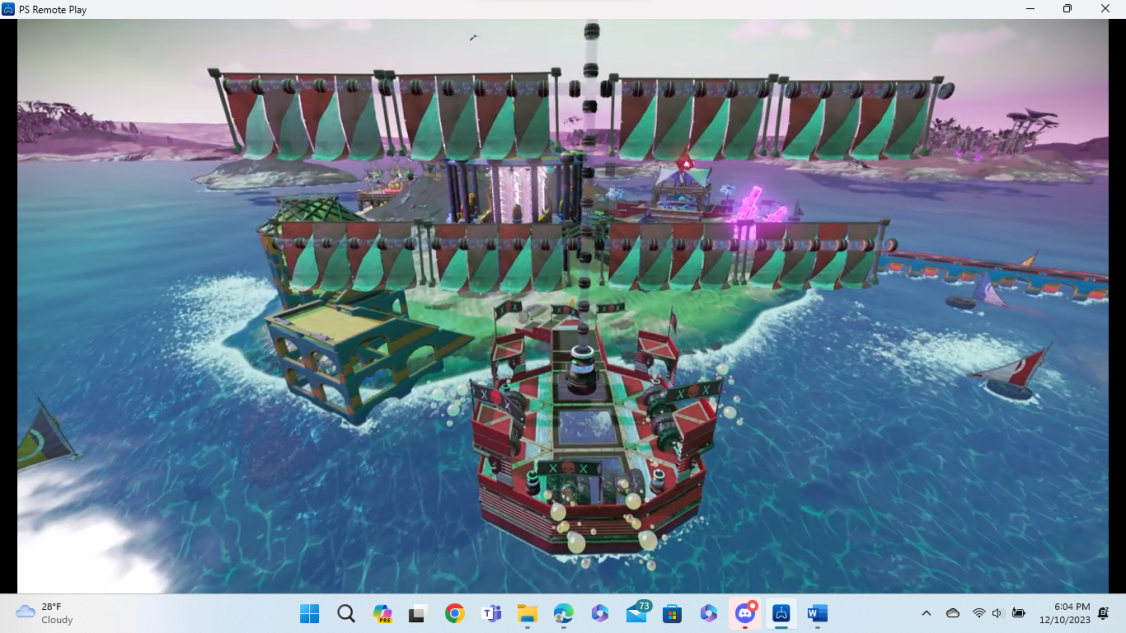The height and width of the screenshot is (633, 1126).
Task: Open Mail app with 73 unread
Action: 636,613
